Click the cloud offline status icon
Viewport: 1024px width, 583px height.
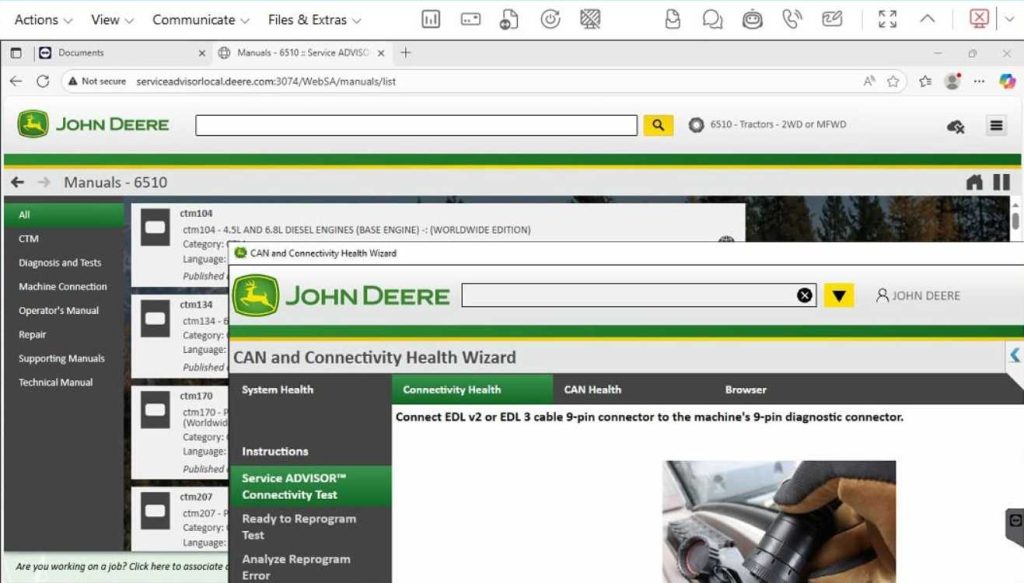(956, 126)
